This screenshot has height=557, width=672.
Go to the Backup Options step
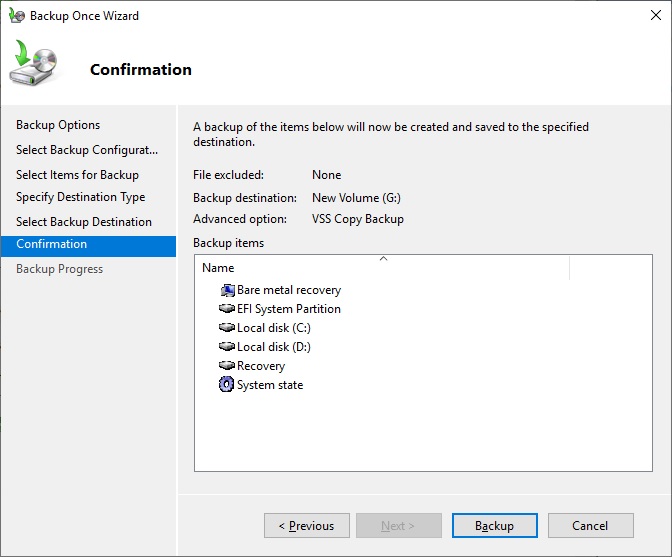(x=58, y=125)
